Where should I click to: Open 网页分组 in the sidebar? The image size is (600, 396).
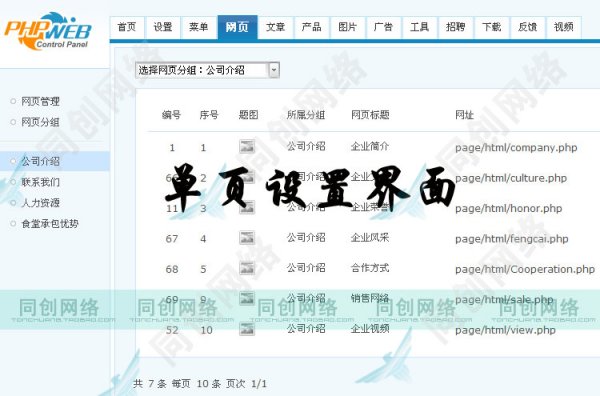click(40, 122)
